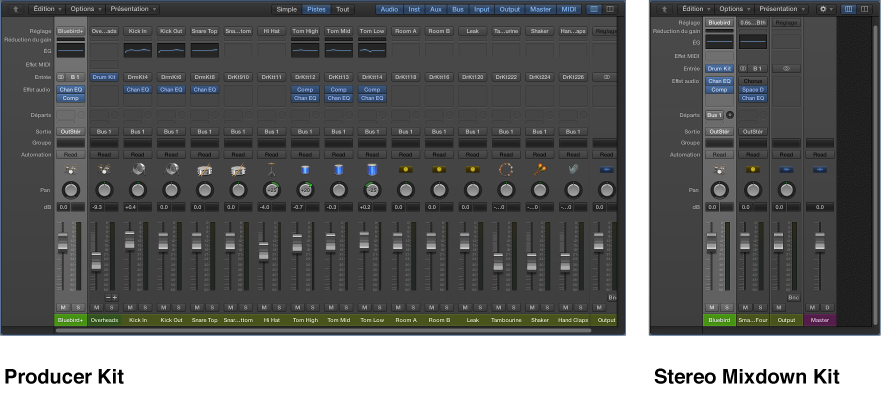
Task: Click the EQ thumbnail on Kick In channel
Action: [138, 50]
